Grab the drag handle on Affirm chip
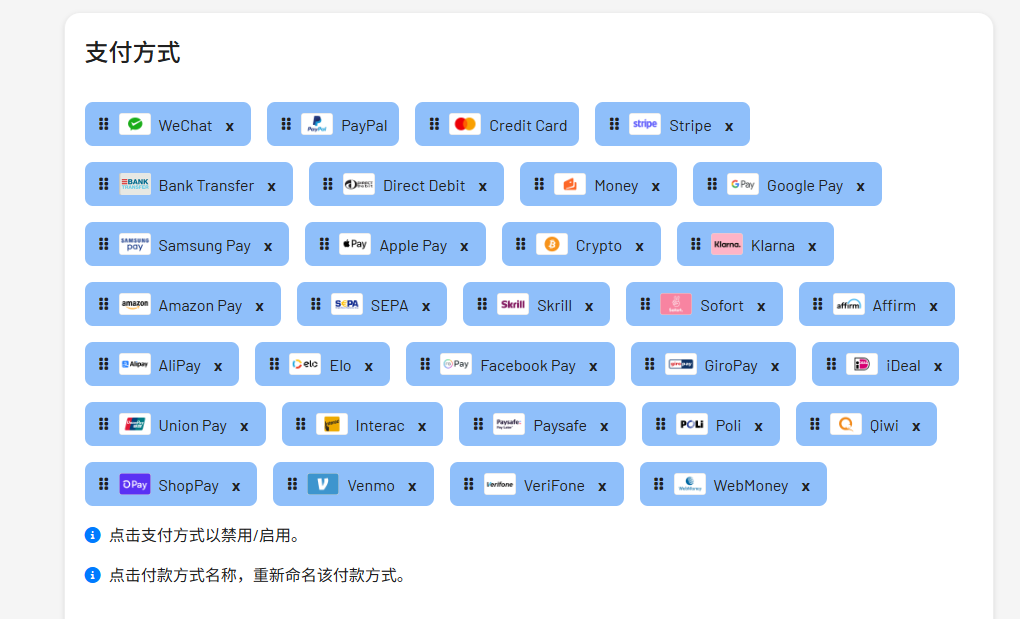Viewport: 1020px width, 619px height. pyautogui.click(x=818, y=304)
